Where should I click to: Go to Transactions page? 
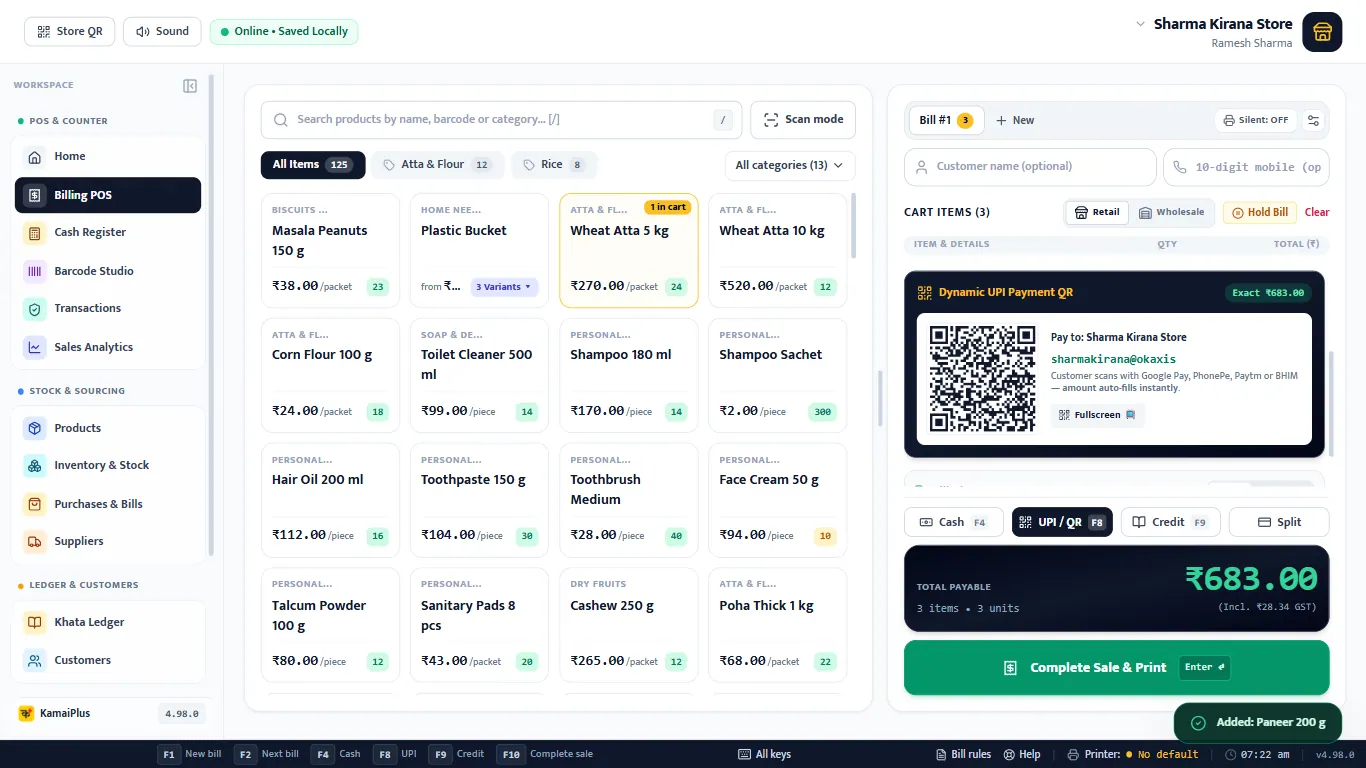(x=108, y=308)
